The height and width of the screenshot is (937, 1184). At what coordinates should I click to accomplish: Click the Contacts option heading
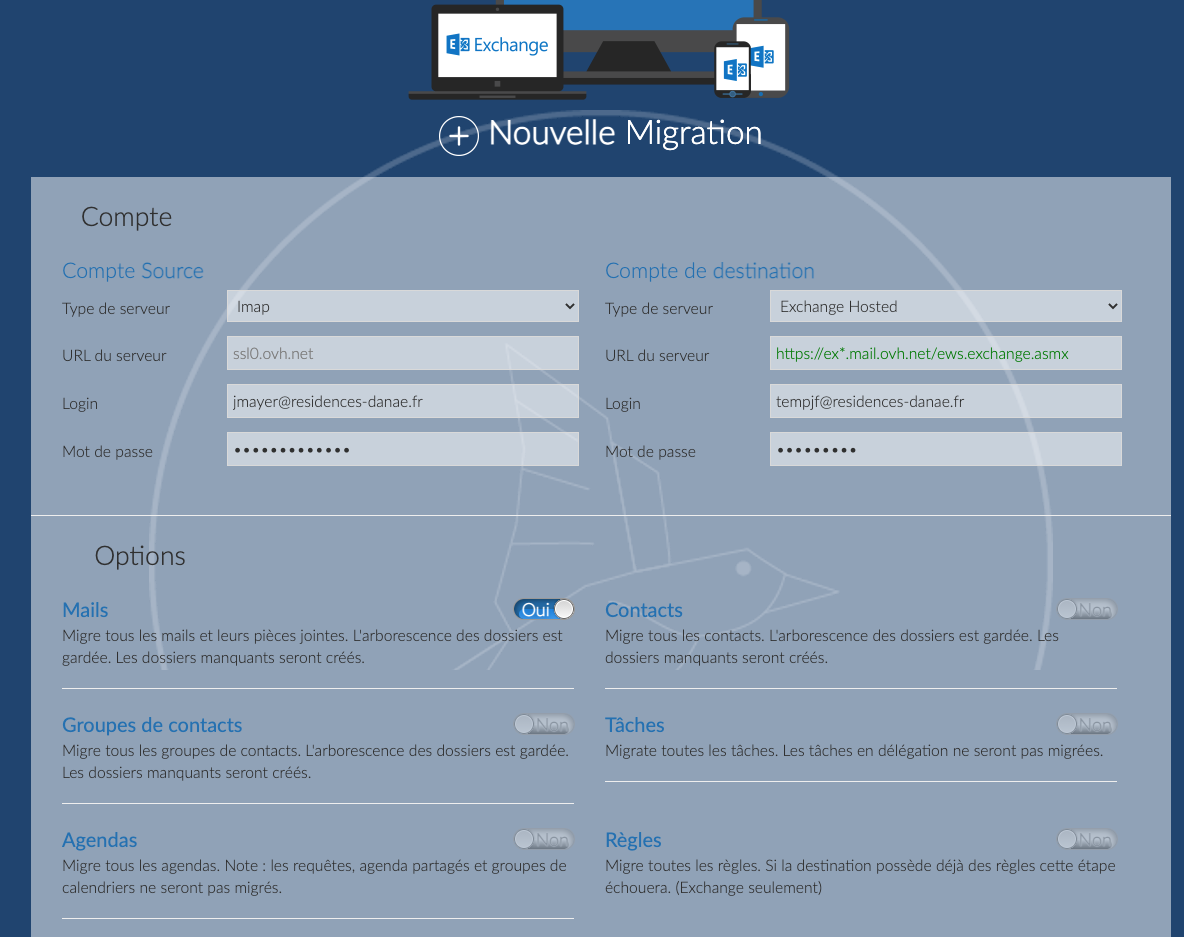[x=644, y=610]
